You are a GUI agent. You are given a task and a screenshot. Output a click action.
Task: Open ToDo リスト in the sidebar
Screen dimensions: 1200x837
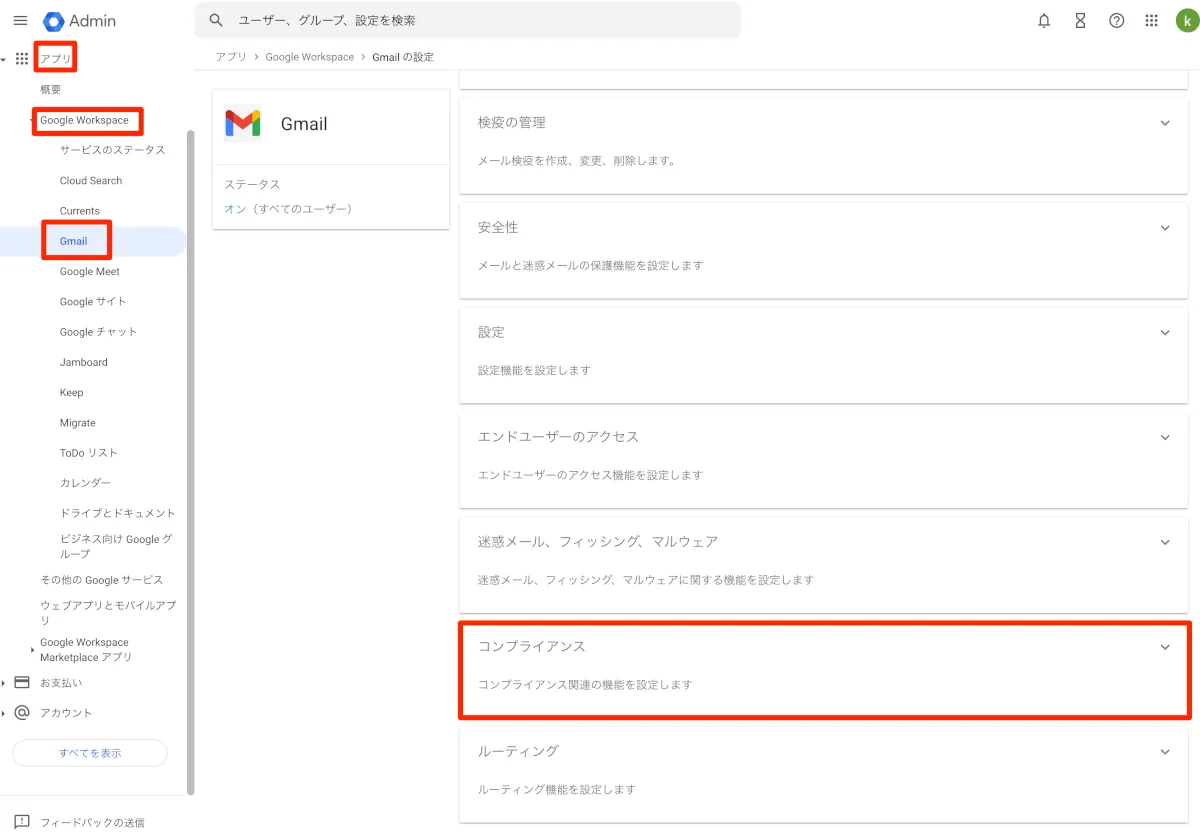point(89,453)
